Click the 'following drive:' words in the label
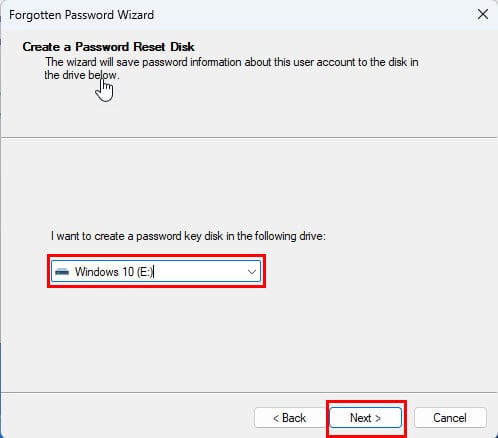 tap(290, 236)
